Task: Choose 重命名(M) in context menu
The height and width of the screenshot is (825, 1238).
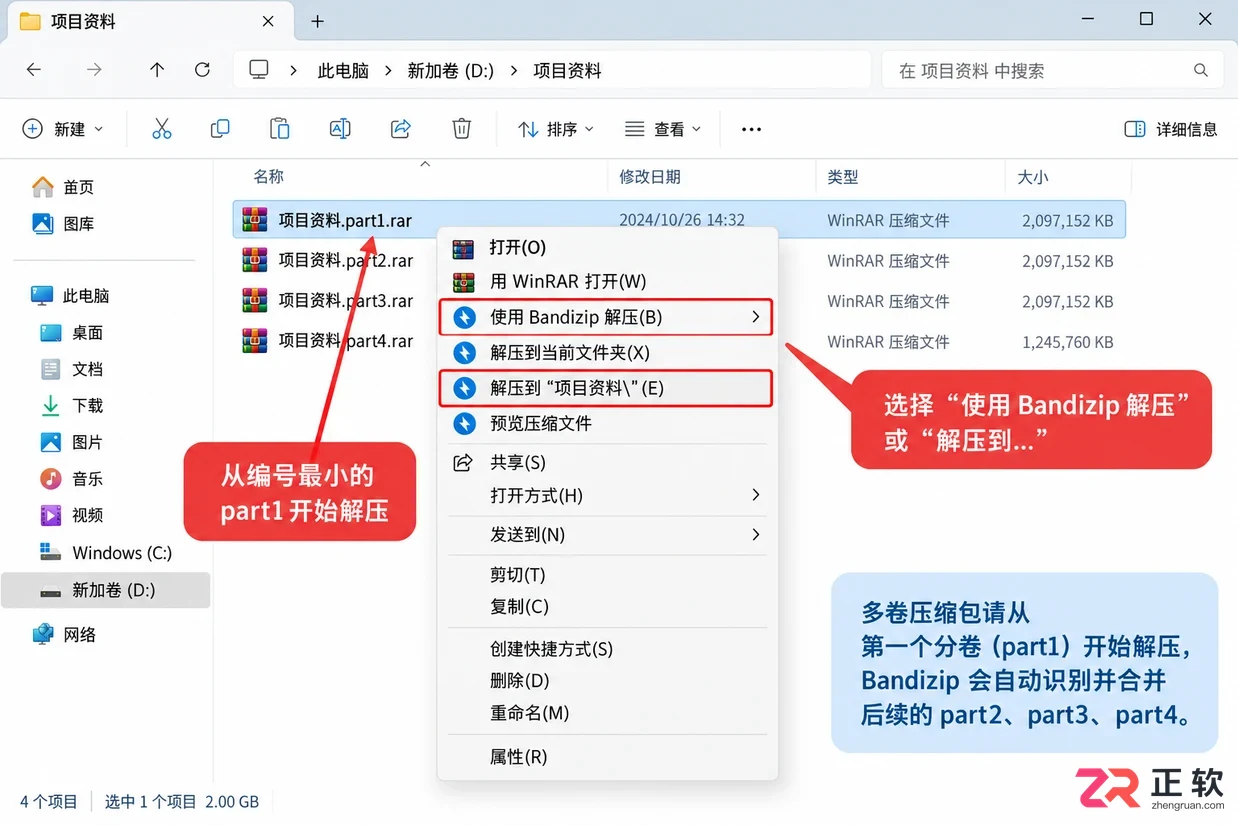Action: (606, 713)
